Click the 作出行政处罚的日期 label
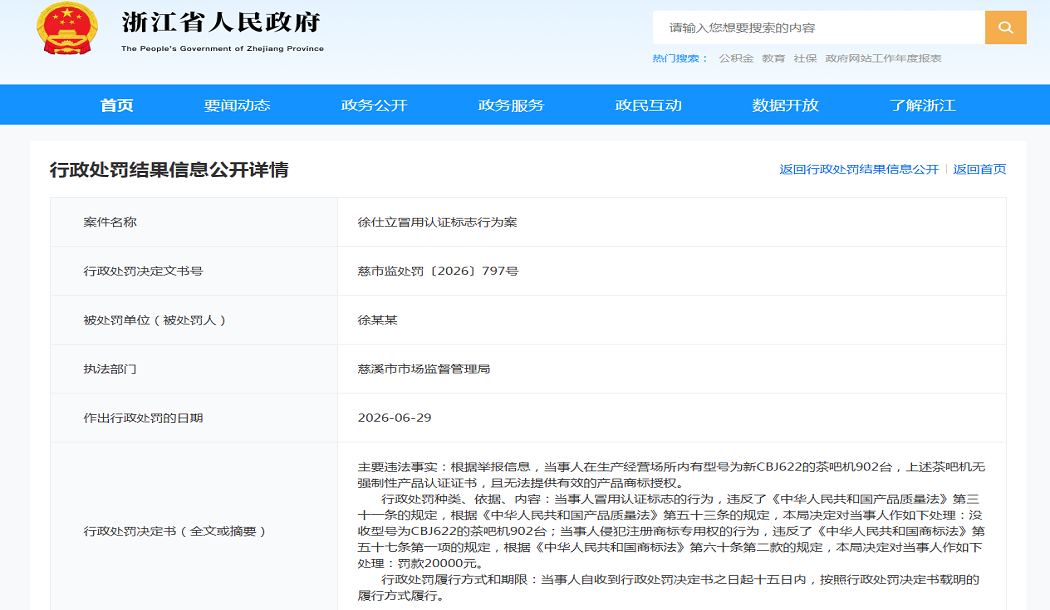Image resolution: width=1050 pixels, height=610 pixels. (x=143, y=418)
